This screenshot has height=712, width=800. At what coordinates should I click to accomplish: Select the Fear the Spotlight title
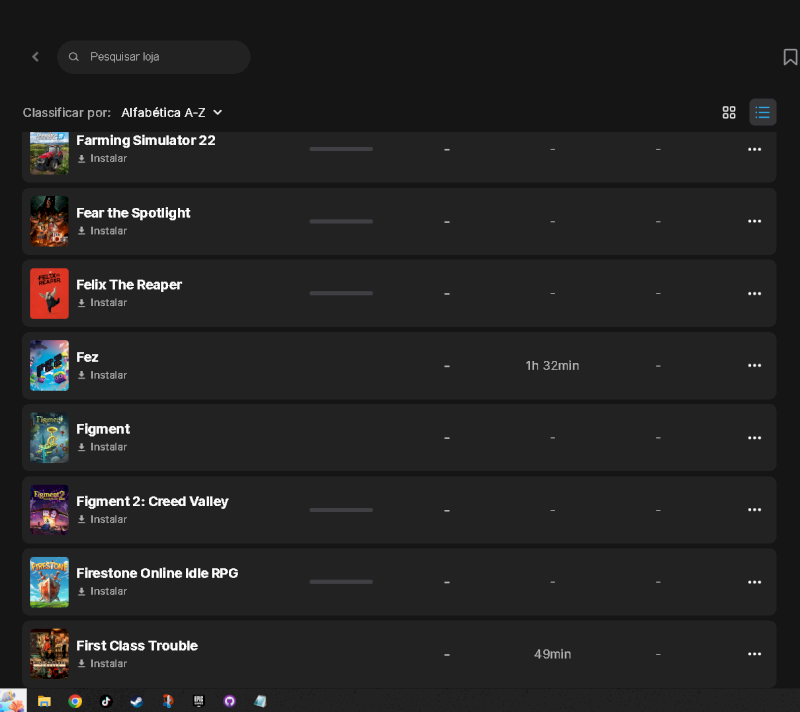(x=133, y=213)
